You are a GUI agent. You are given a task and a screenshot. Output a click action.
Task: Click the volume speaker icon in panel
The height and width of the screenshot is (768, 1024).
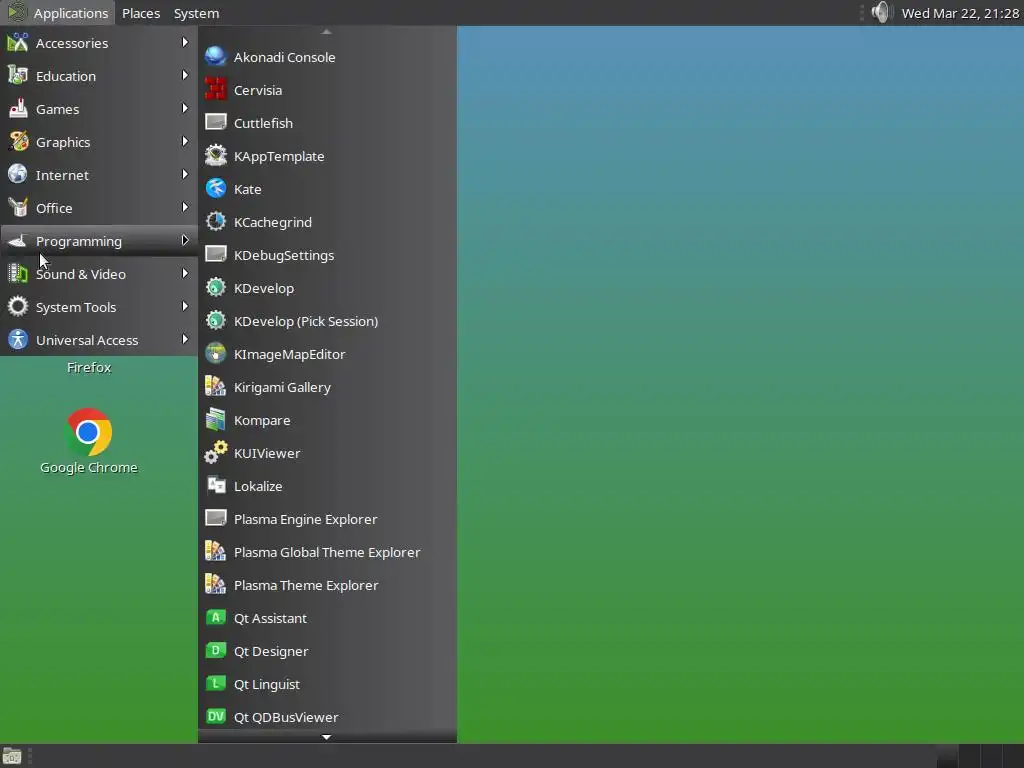coord(880,12)
